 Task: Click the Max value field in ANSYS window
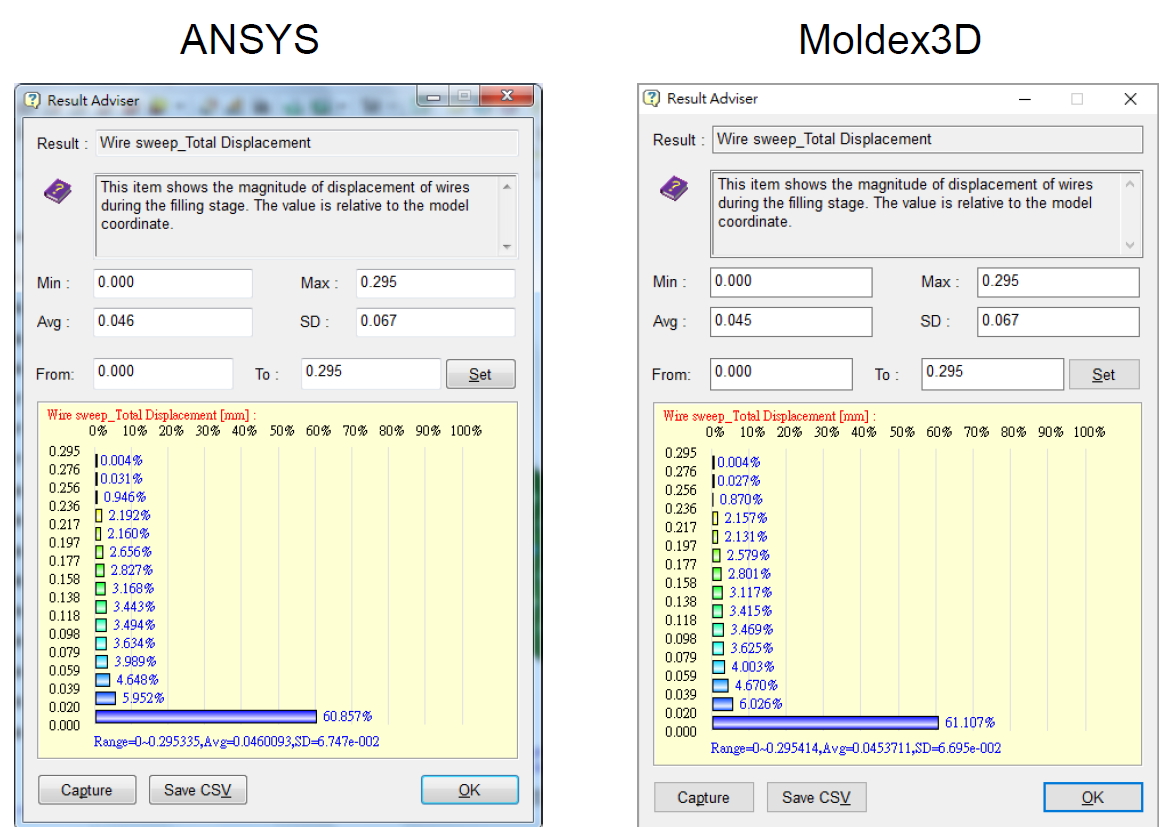[x=436, y=283]
